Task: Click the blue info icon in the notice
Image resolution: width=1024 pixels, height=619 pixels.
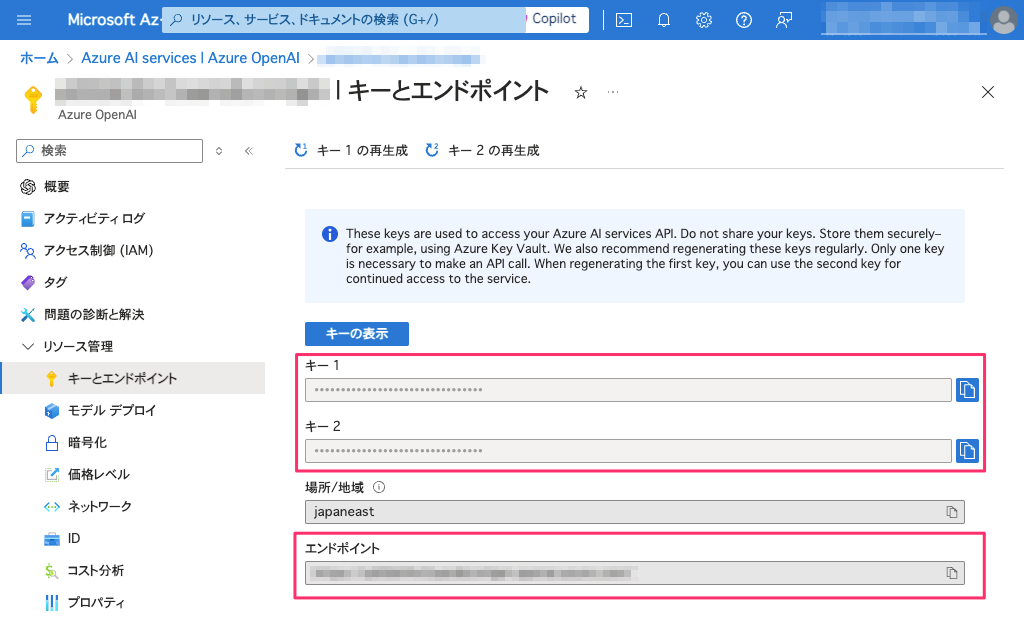Action: (330, 234)
